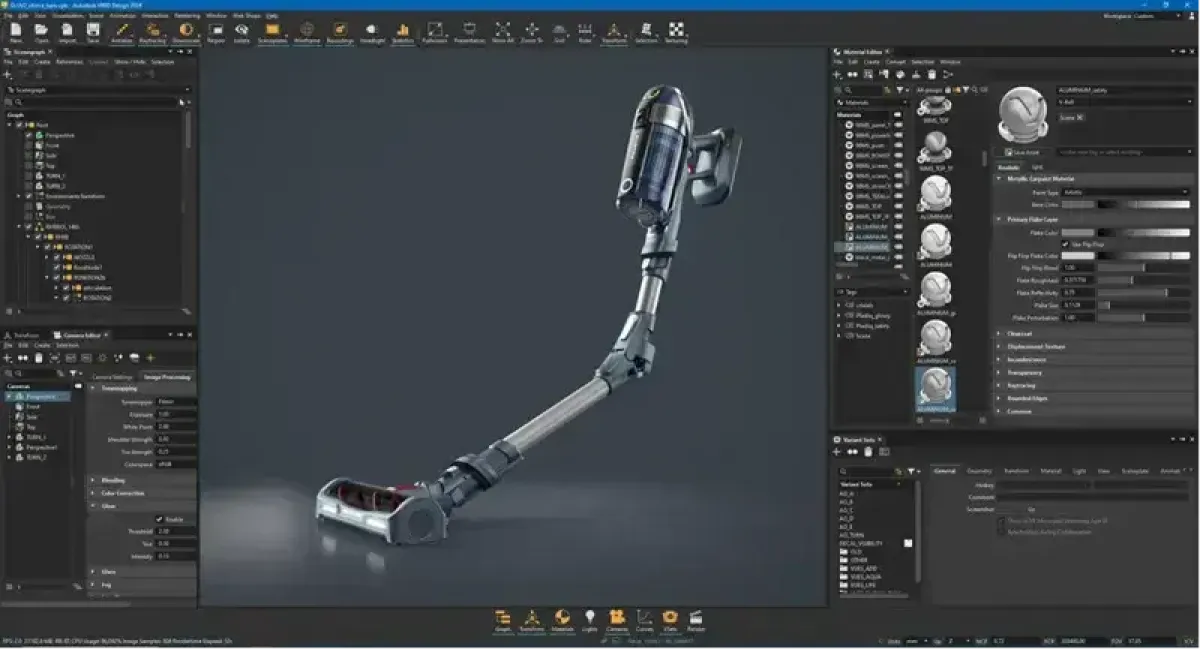Screen dimensions: 1200x649
Task: Toggle the Environments node checkbox in Scenegraph
Action: [29, 196]
